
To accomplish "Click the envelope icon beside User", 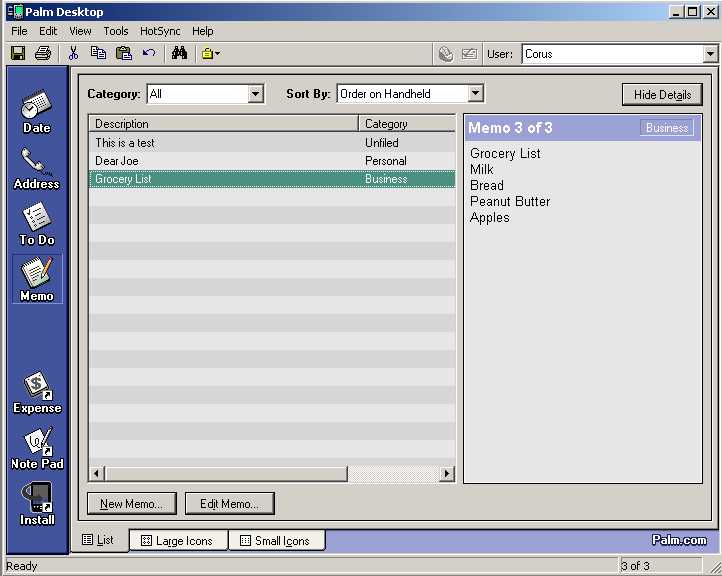I will pyautogui.click(x=469, y=54).
